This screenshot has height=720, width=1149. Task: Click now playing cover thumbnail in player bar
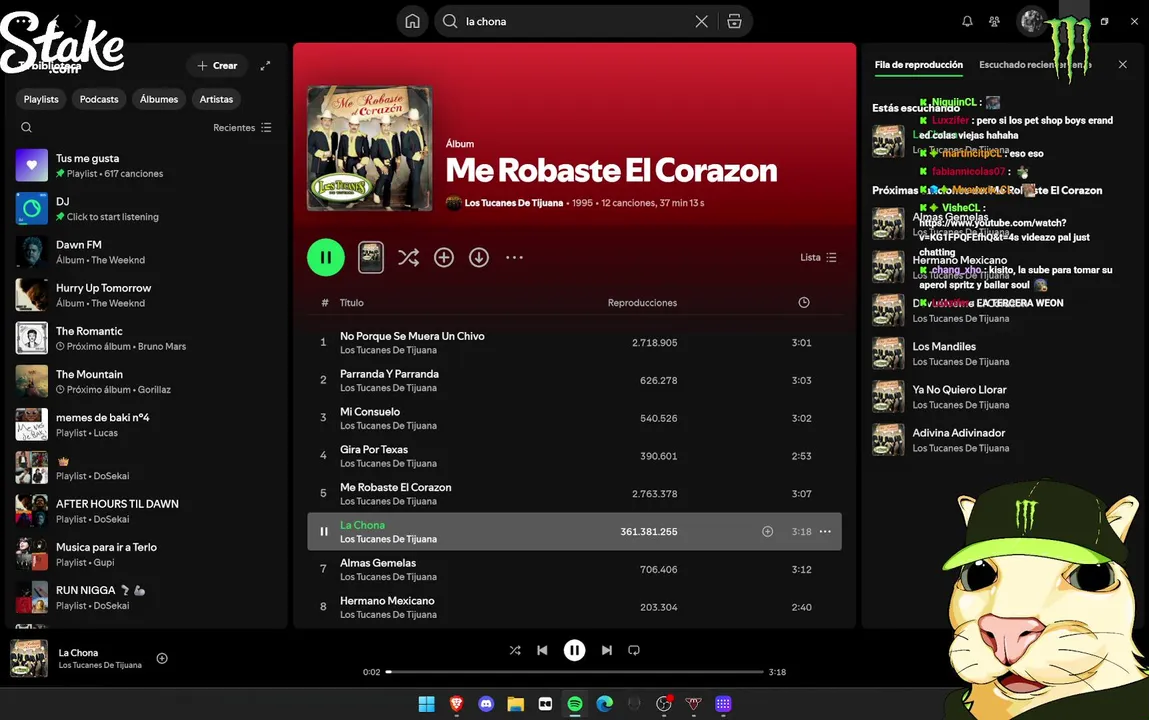coord(29,658)
